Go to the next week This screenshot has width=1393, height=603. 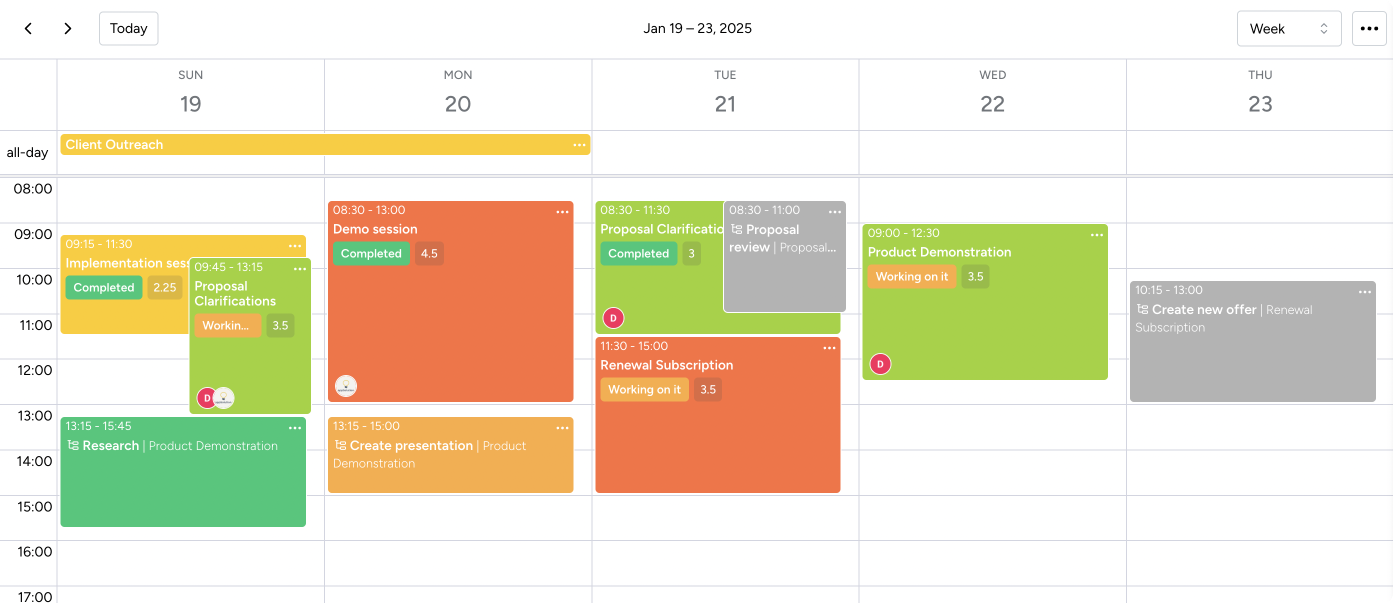tap(68, 29)
